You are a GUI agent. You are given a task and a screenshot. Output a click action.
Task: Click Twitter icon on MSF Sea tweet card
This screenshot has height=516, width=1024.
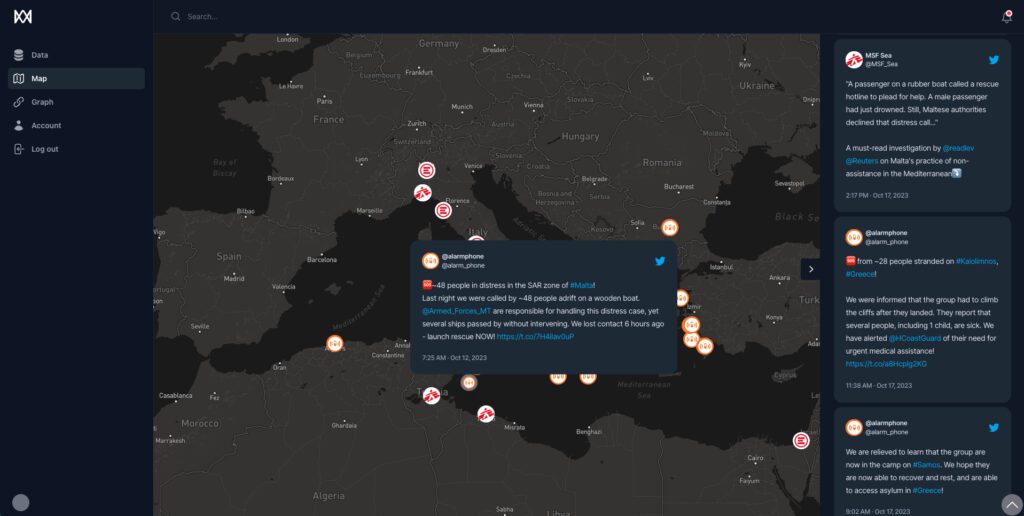coord(993,60)
